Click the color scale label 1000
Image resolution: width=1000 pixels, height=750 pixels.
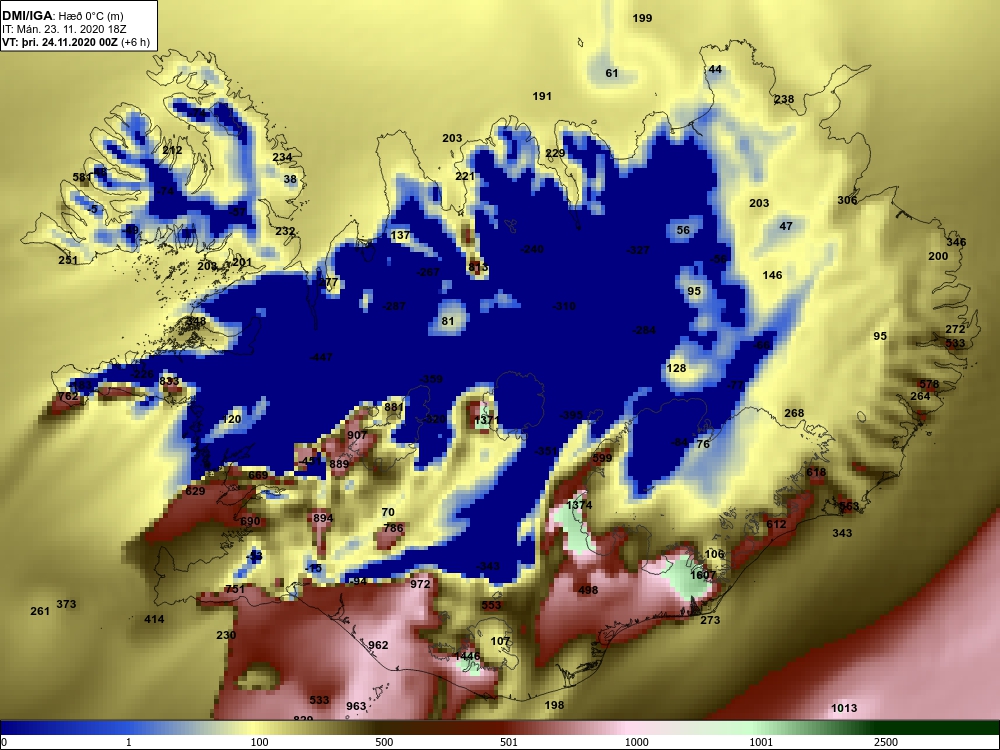coord(636,742)
